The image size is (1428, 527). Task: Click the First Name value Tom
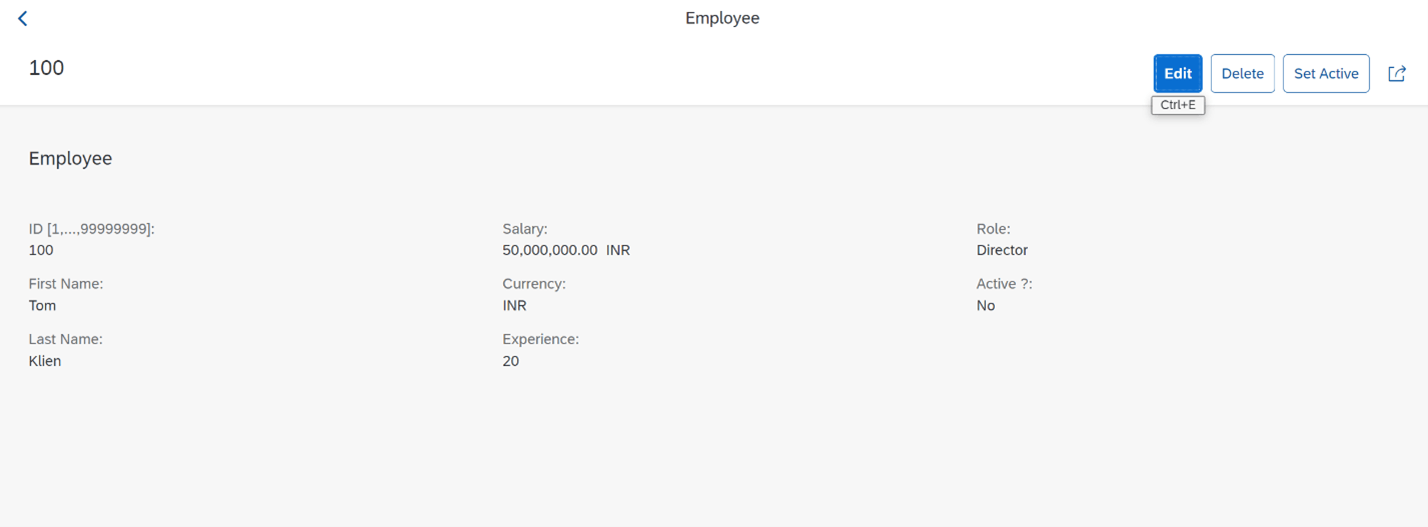[42, 305]
